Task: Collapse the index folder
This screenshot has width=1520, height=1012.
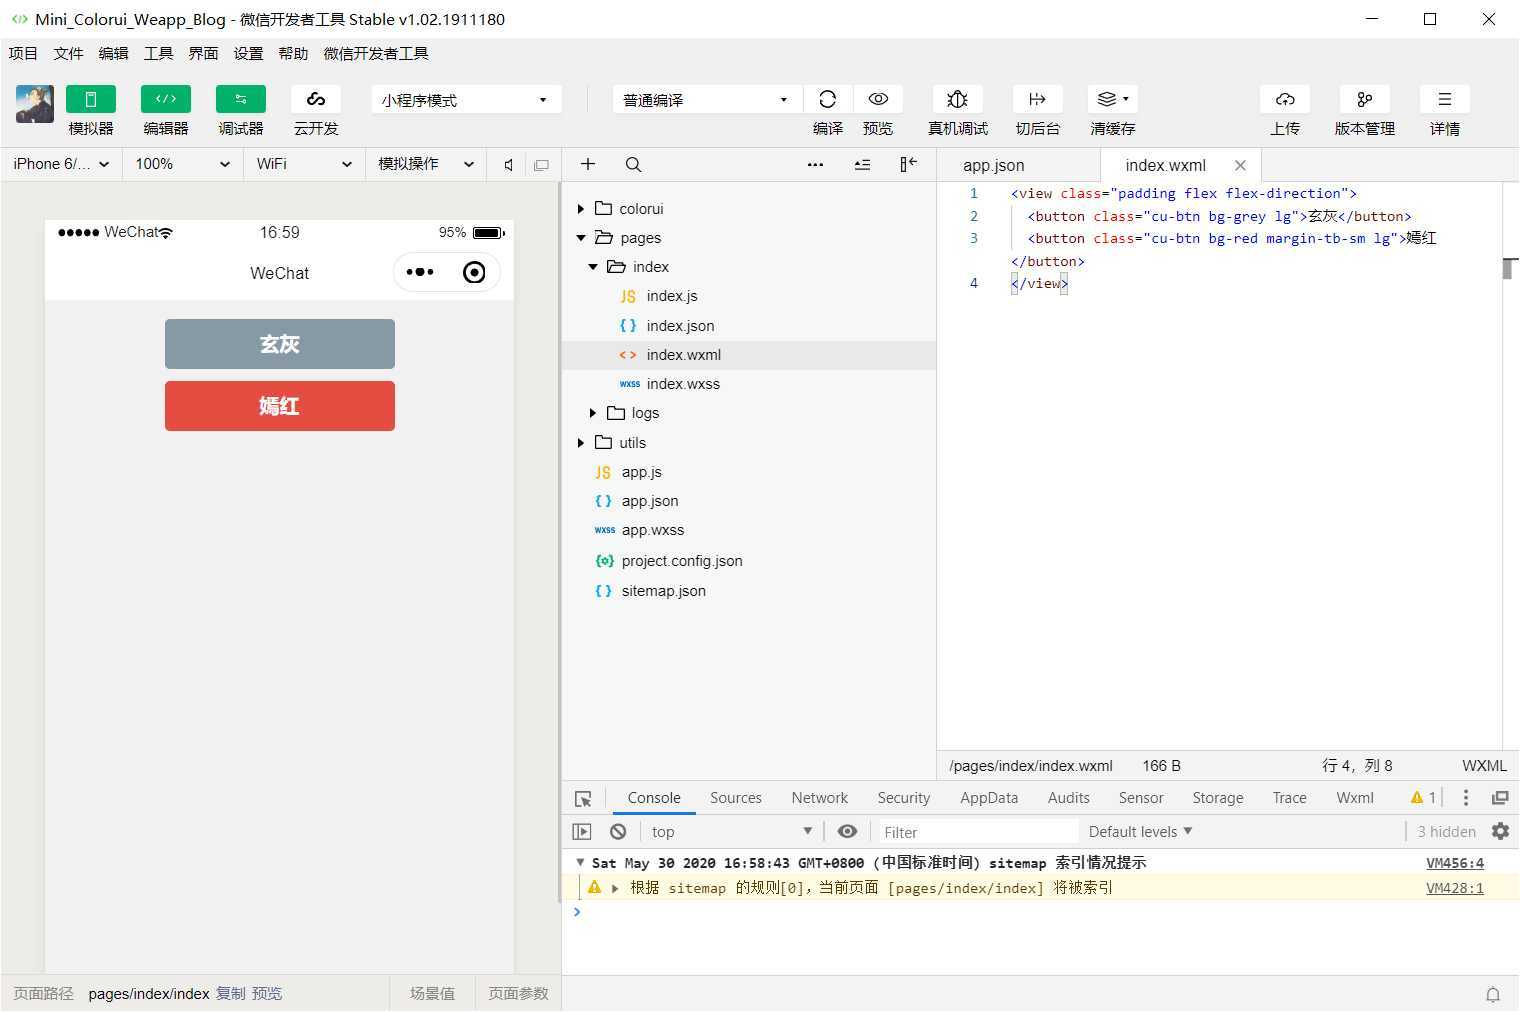Action: [x=593, y=267]
